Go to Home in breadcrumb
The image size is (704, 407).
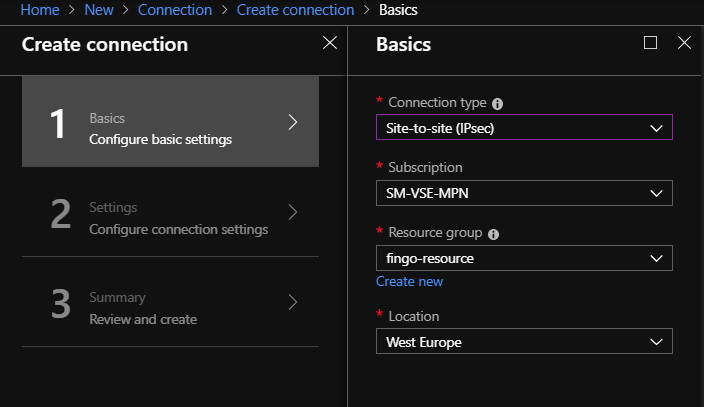[40, 9]
